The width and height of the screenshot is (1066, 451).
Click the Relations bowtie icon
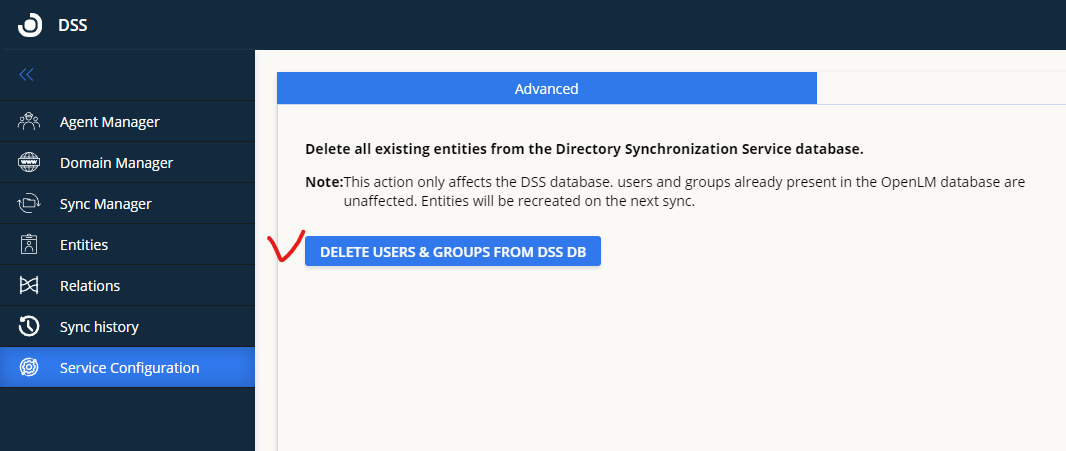coord(28,286)
